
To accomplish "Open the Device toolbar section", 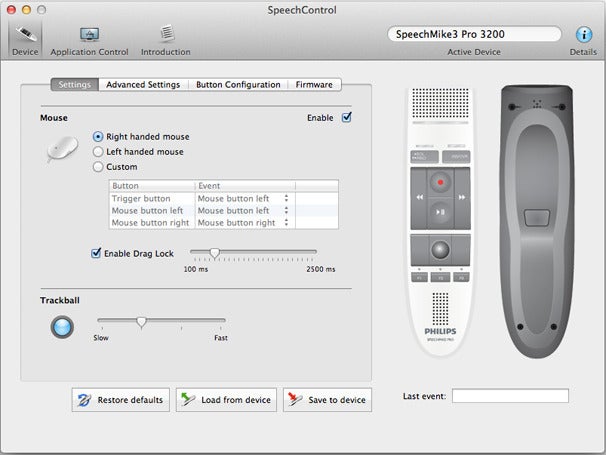I will [x=25, y=39].
